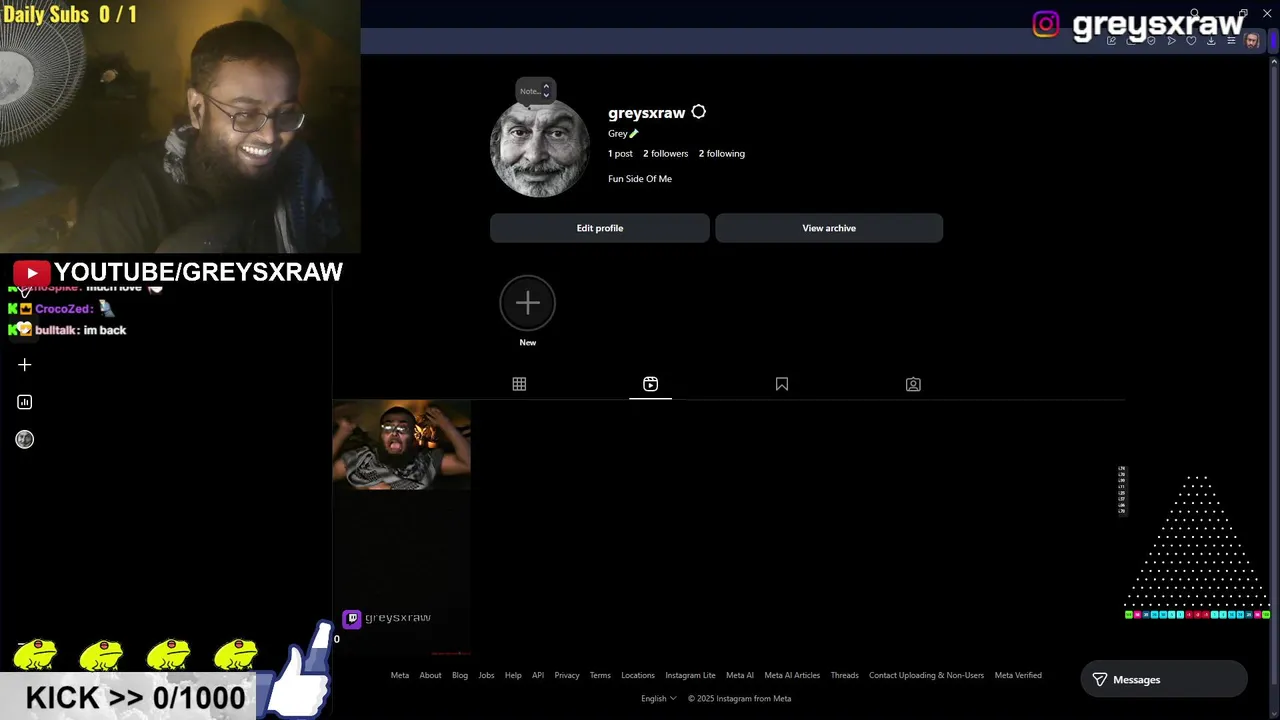This screenshot has height=720, width=1280.
Task: Click the Note bubble on profile picture
Action: click(x=535, y=91)
